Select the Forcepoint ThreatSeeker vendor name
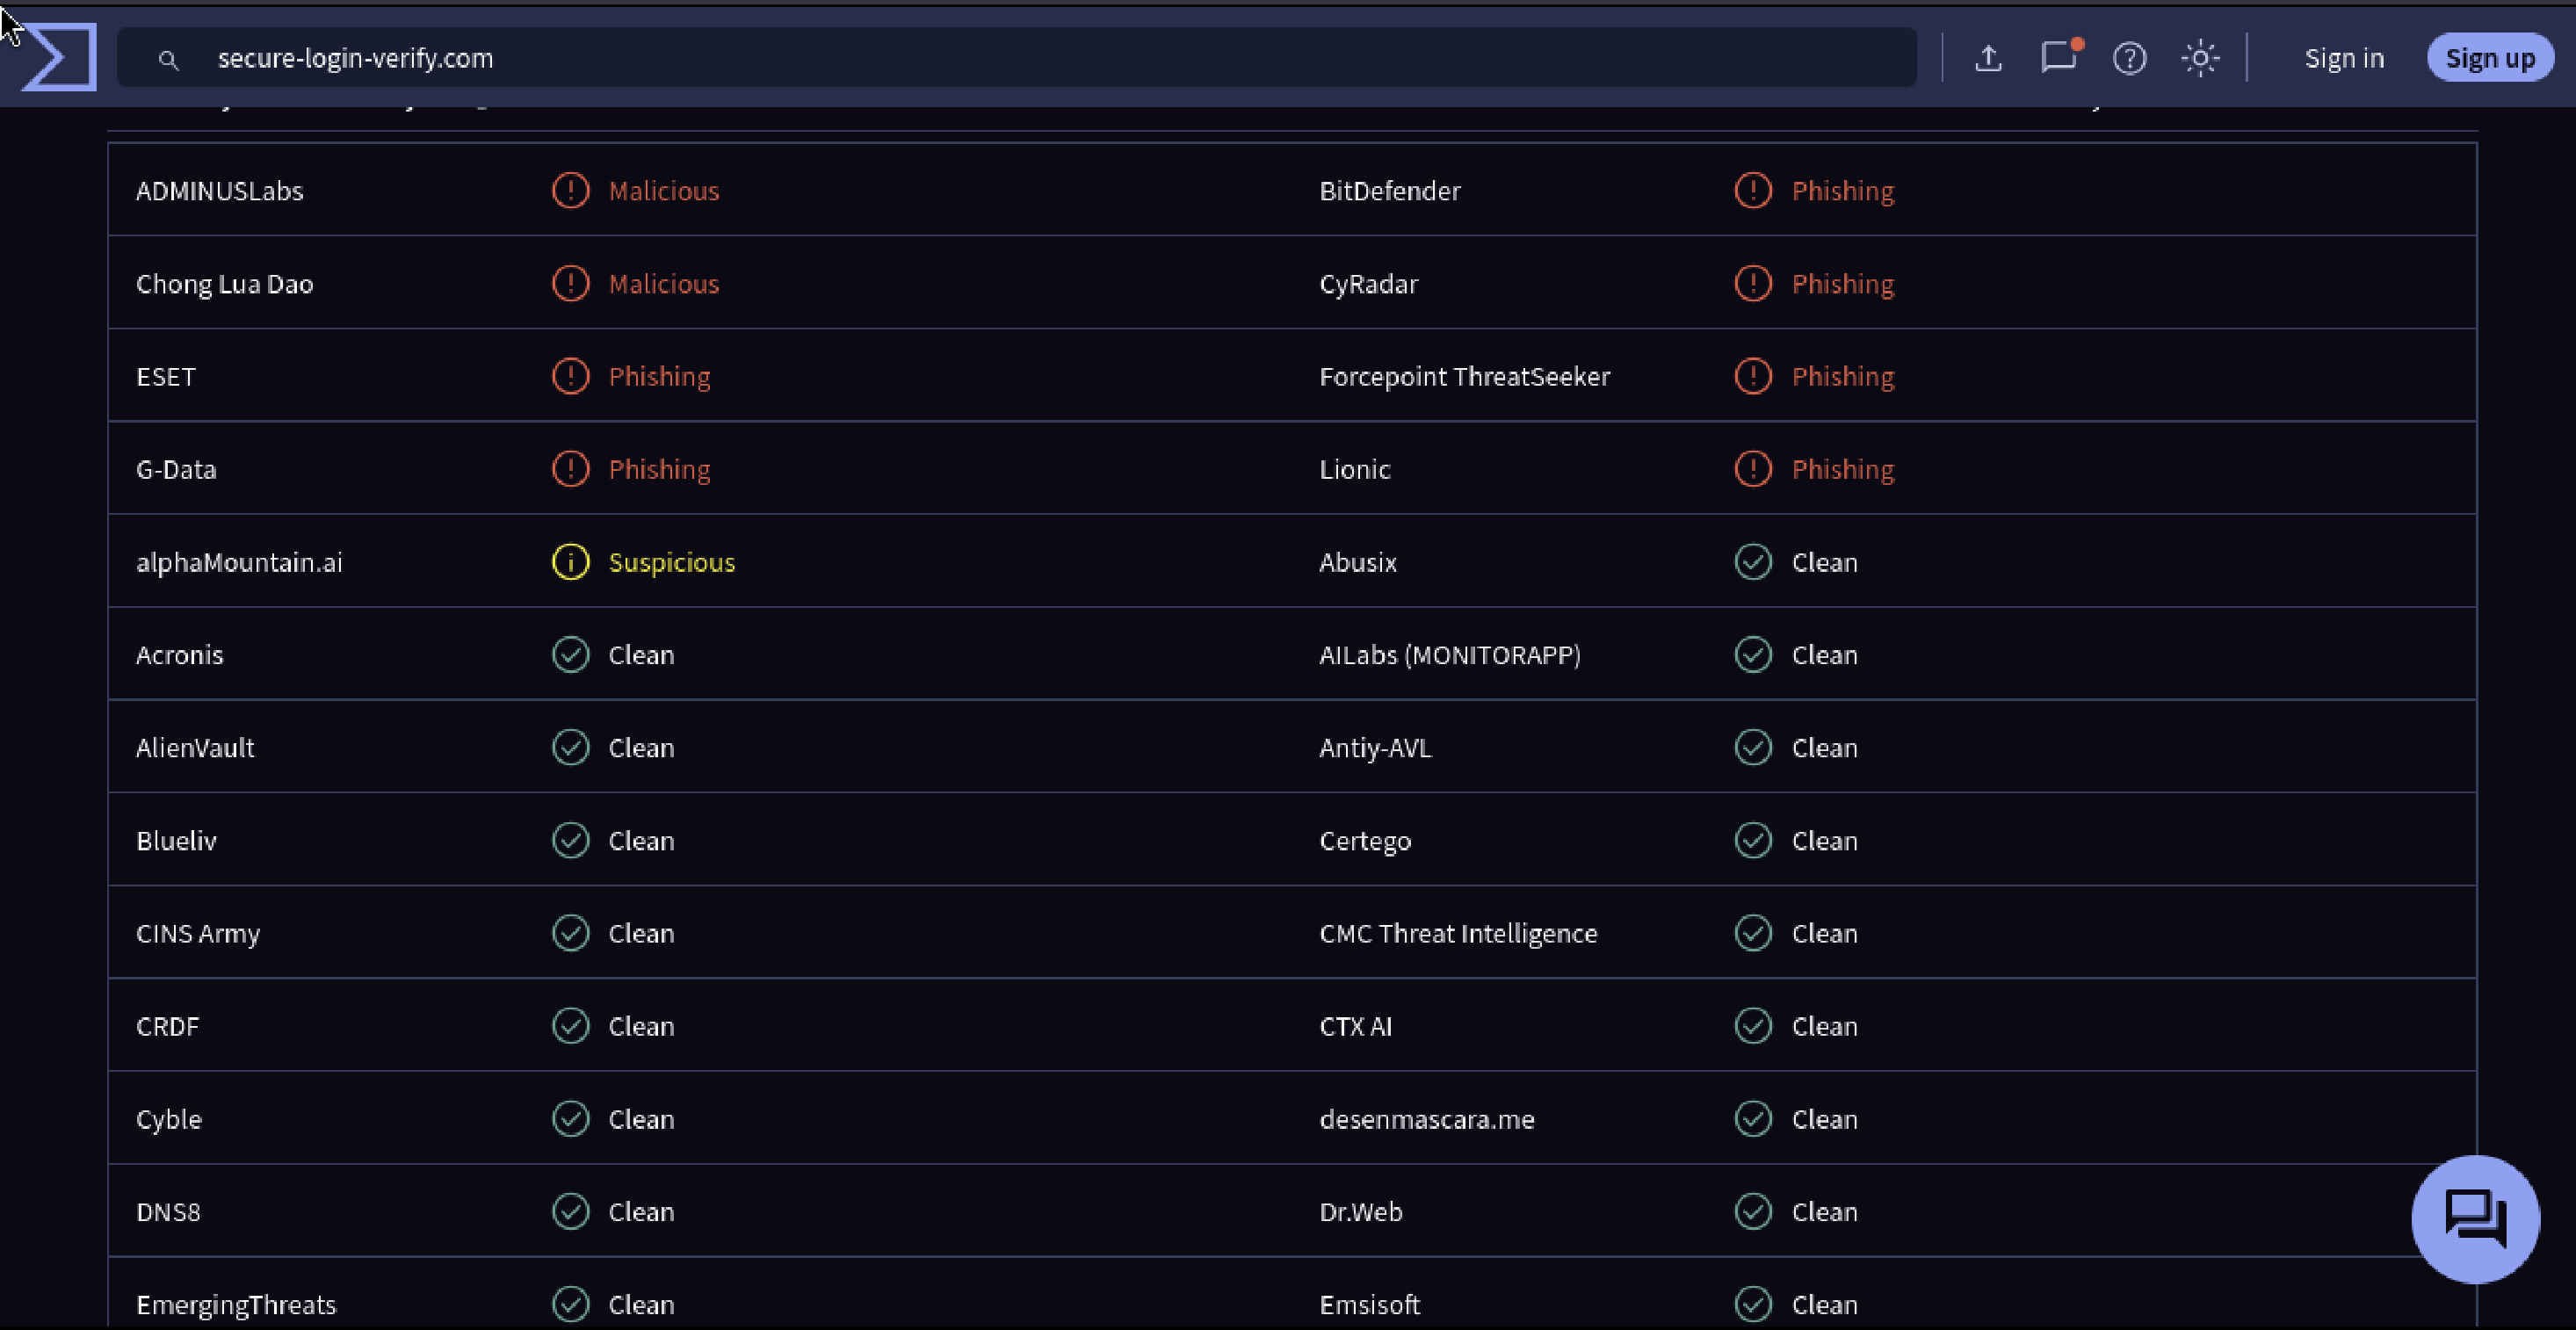 click(1465, 377)
